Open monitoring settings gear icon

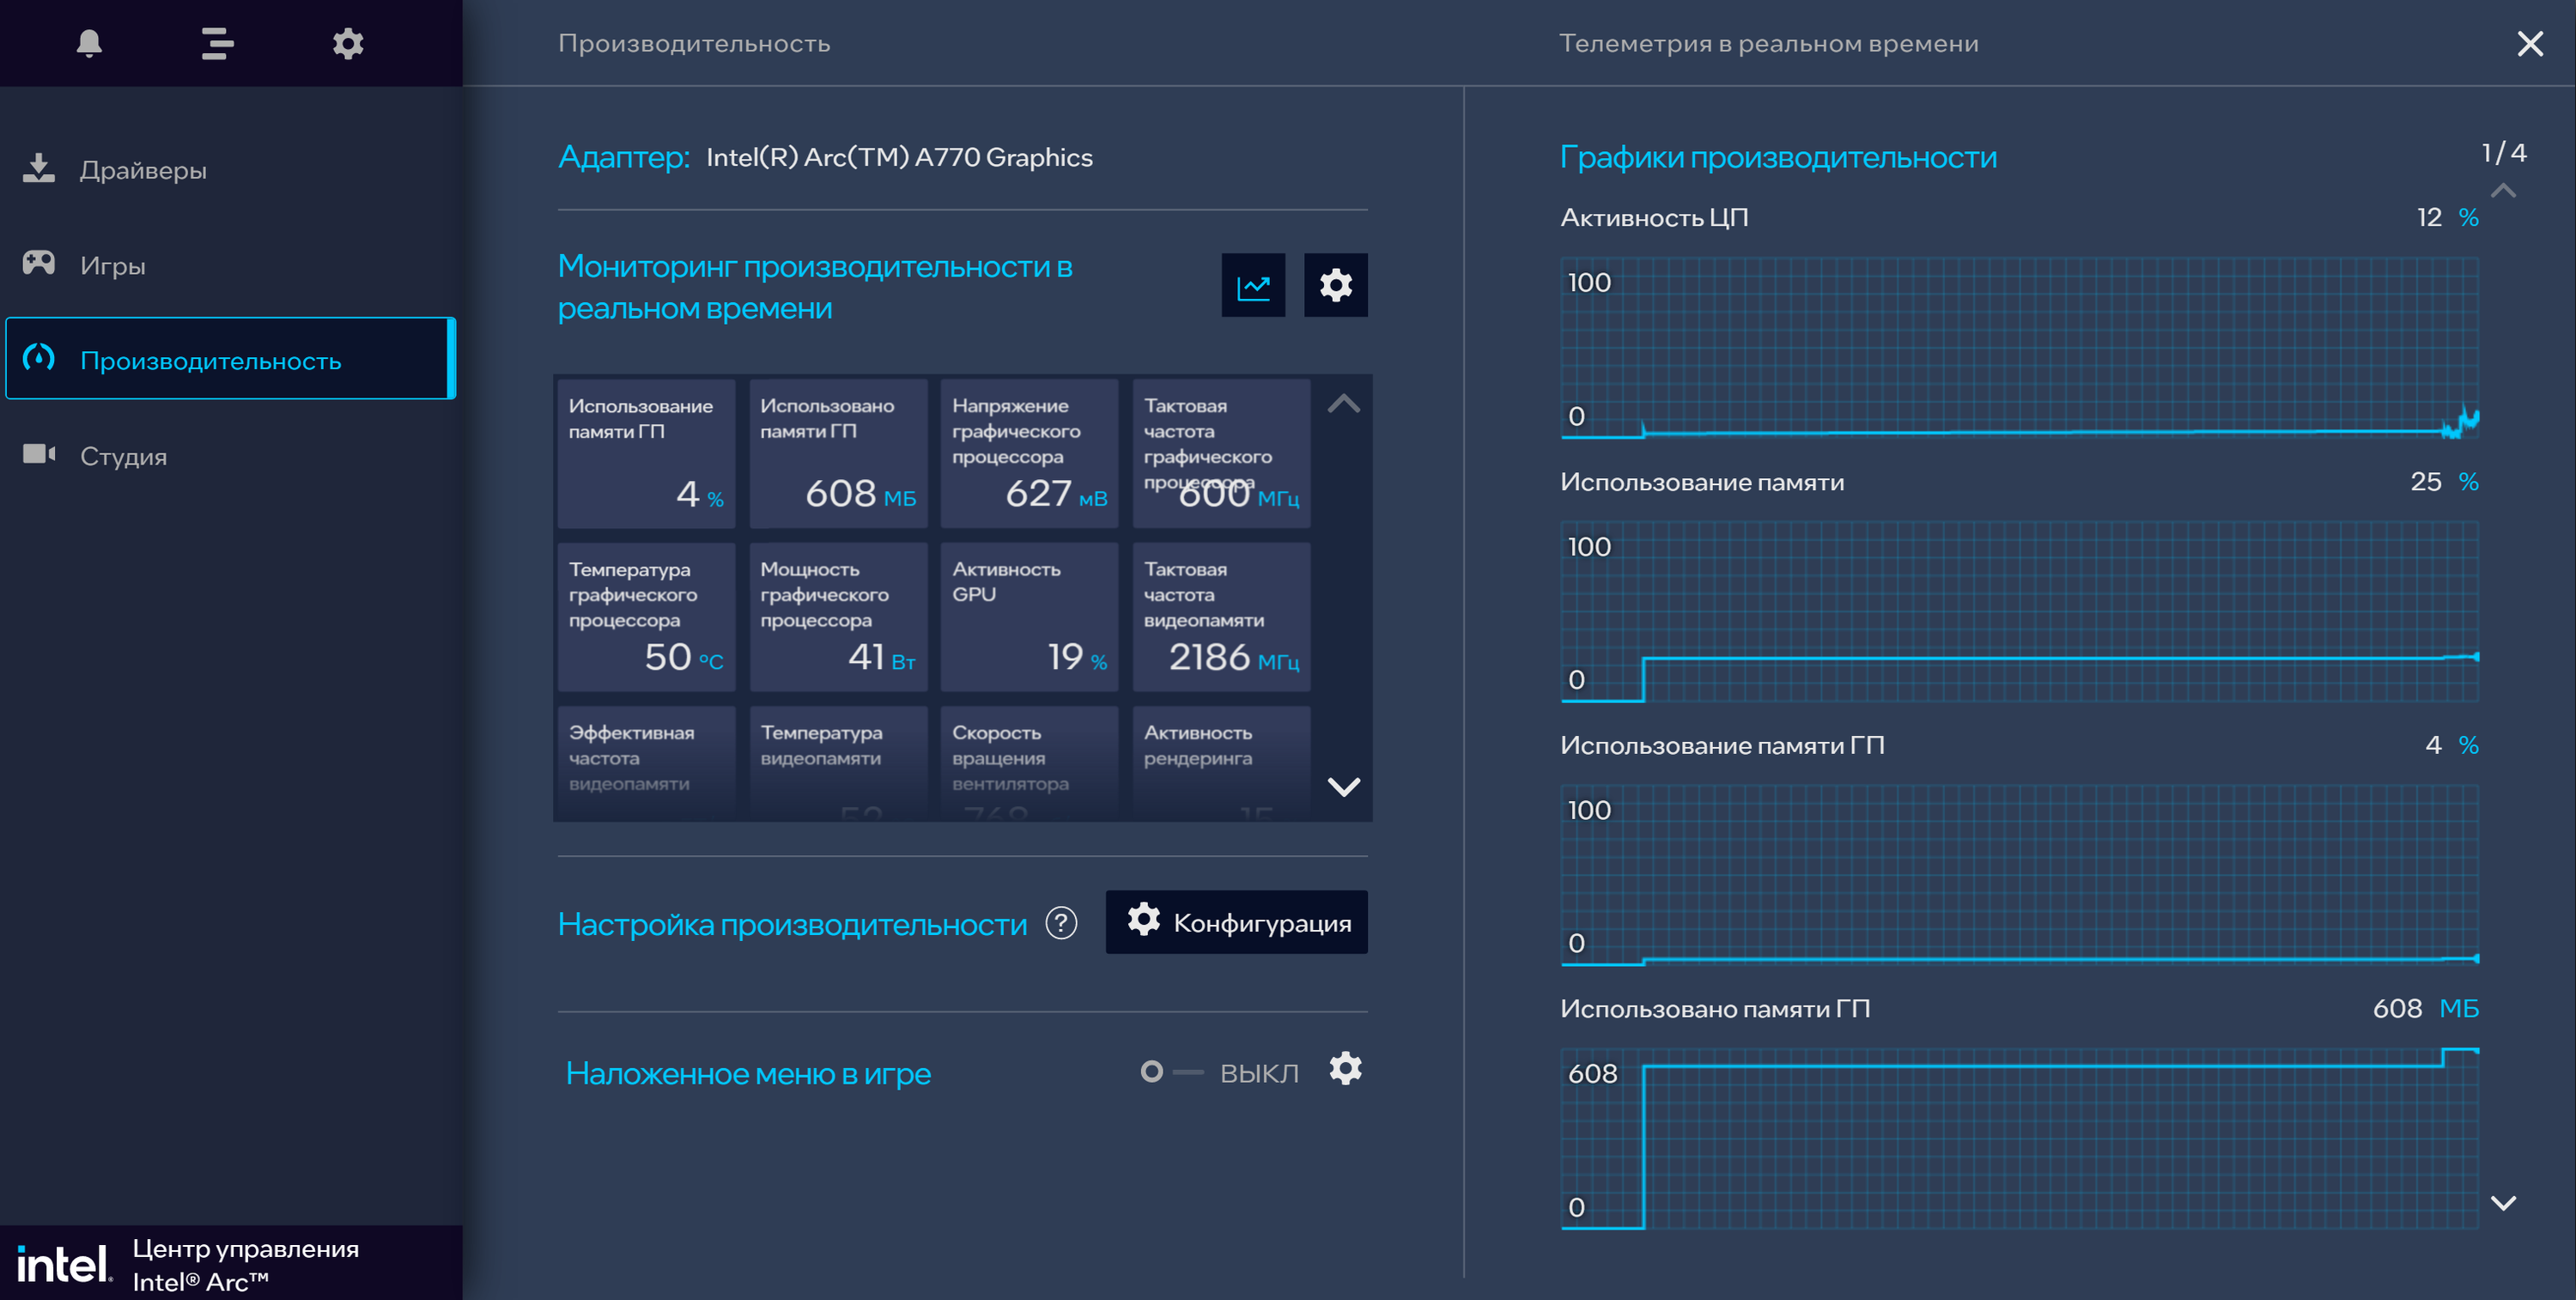pyautogui.click(x=1335, y=286)
